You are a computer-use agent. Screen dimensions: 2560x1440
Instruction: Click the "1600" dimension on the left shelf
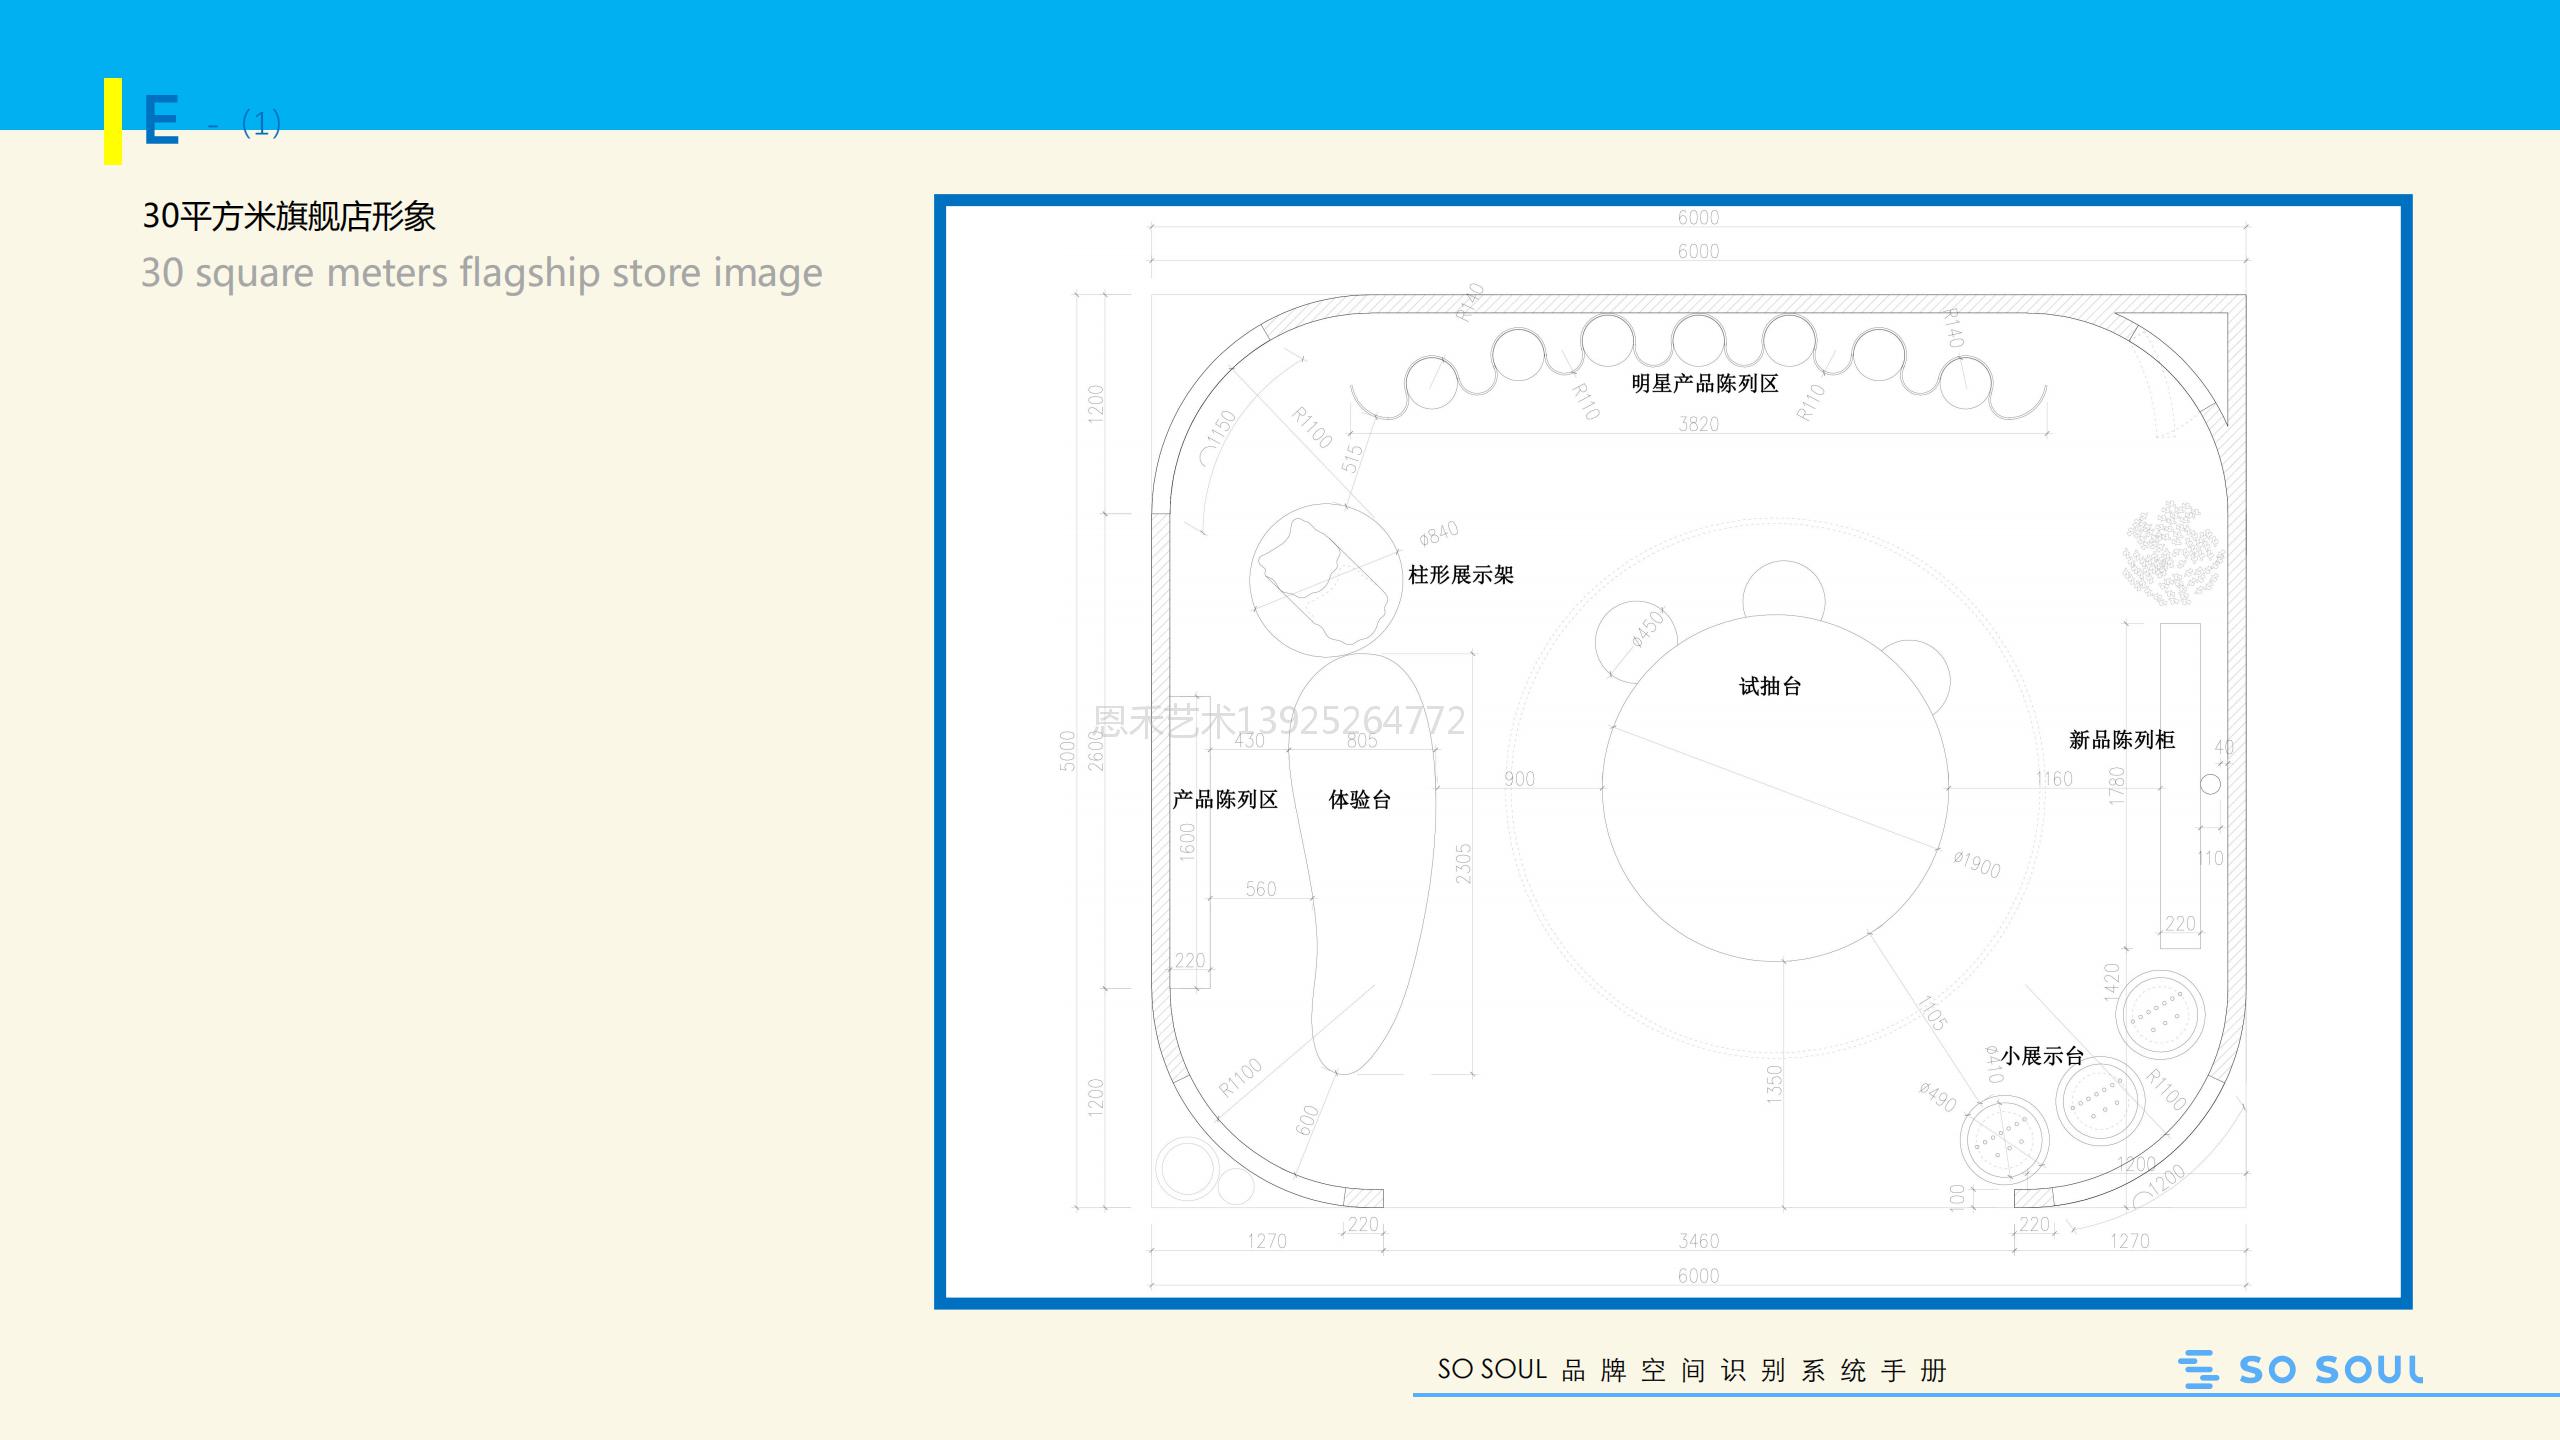(x=1187, y=842)
